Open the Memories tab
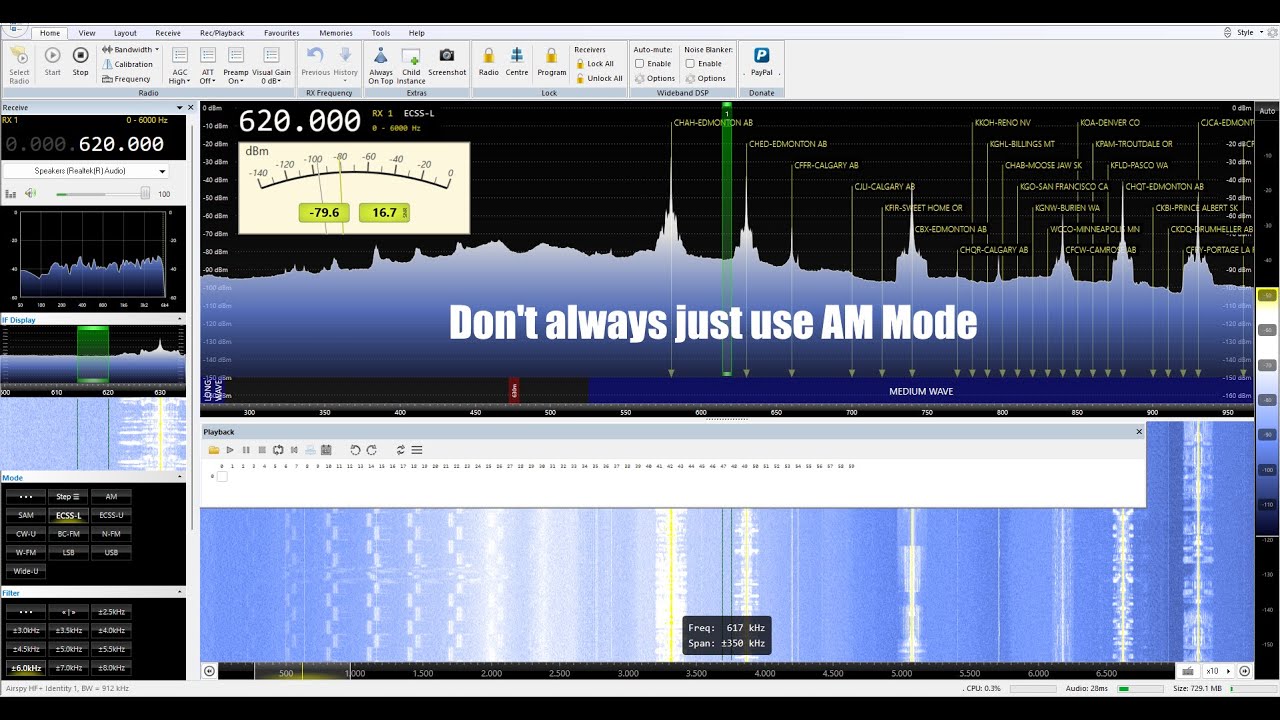 [336, 33]
